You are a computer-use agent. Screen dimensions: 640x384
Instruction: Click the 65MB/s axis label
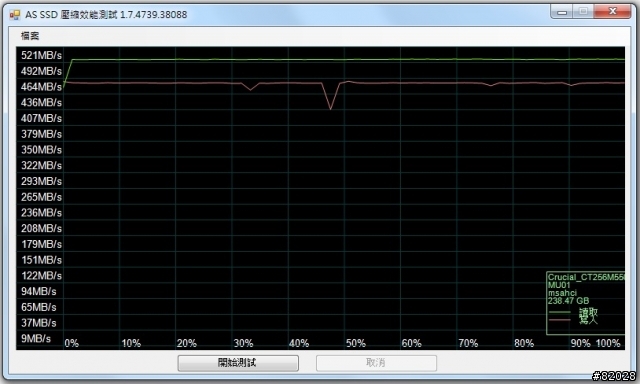pyautogui.click(x=39, y=307)
